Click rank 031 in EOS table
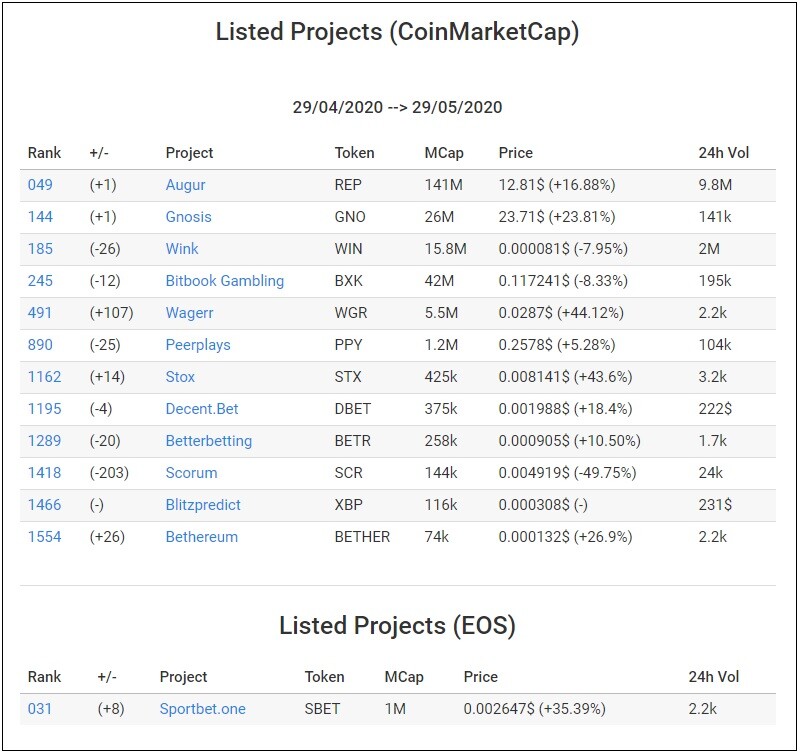 [39, 709]
